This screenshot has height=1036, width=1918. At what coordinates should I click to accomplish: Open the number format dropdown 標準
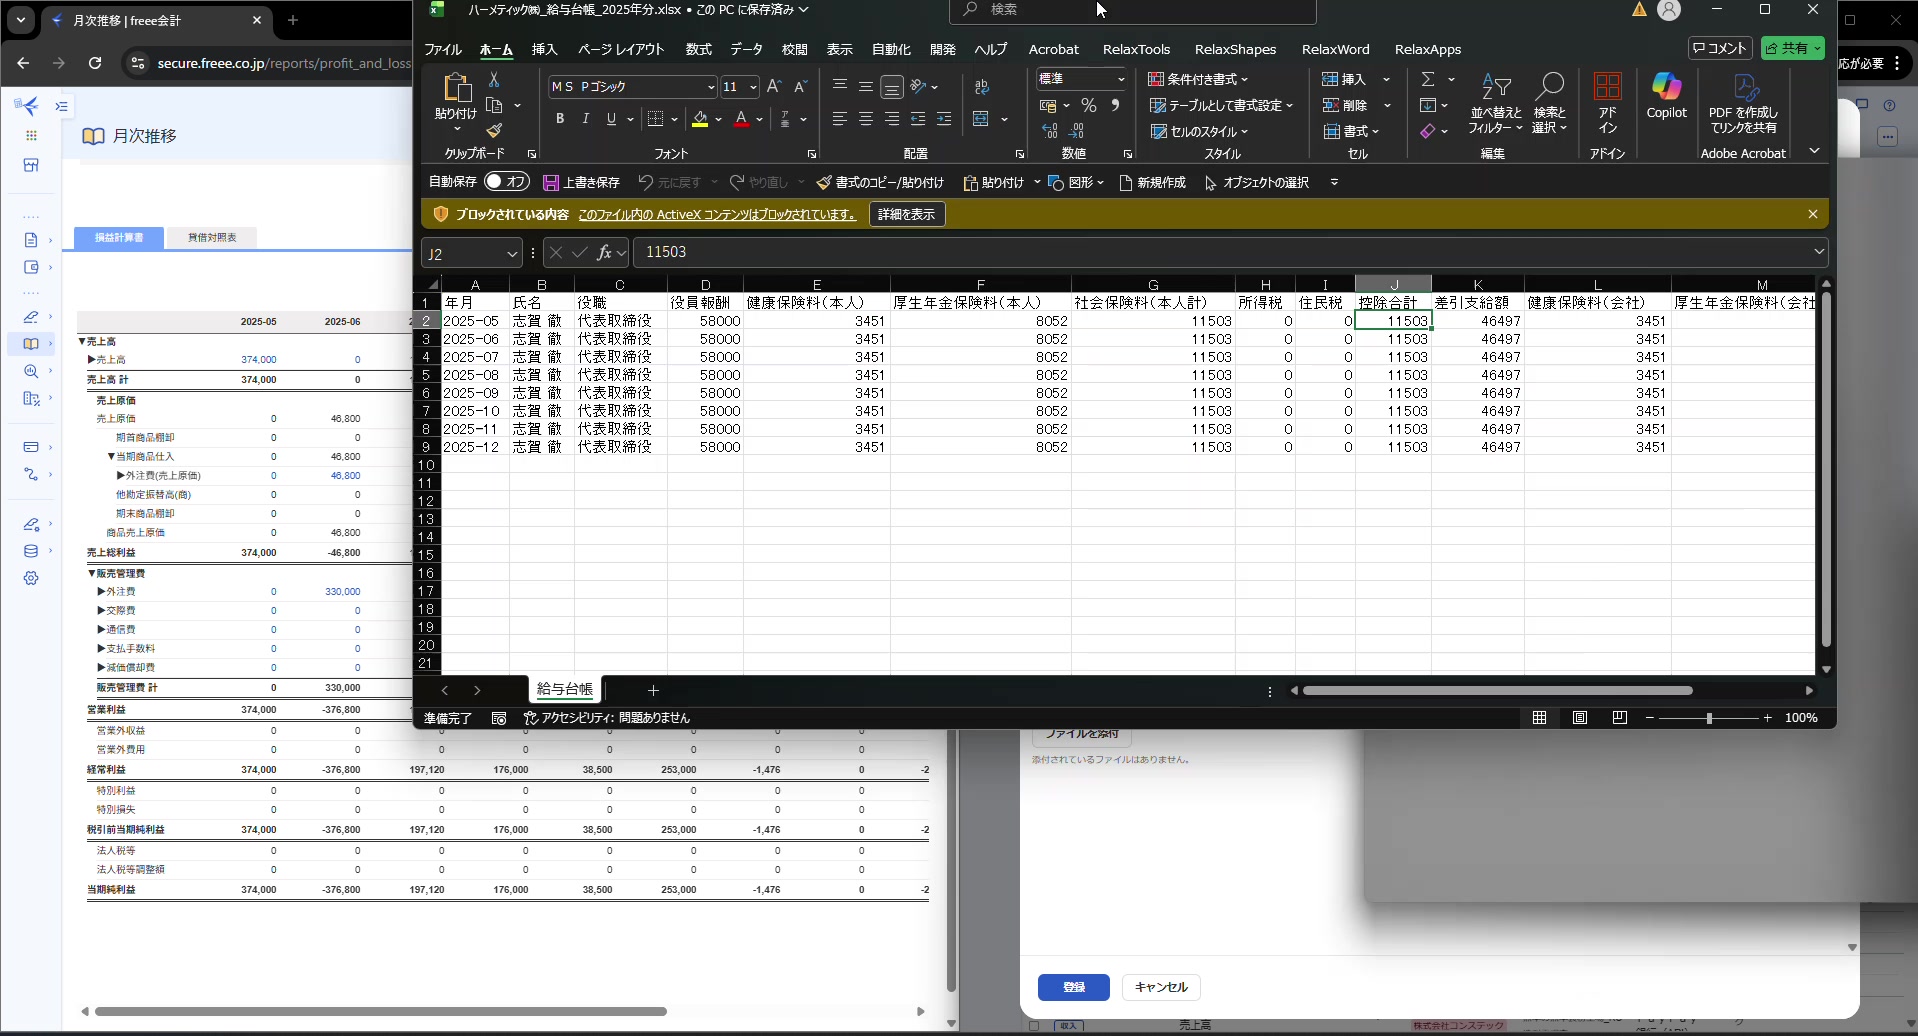pos(1120,79)
